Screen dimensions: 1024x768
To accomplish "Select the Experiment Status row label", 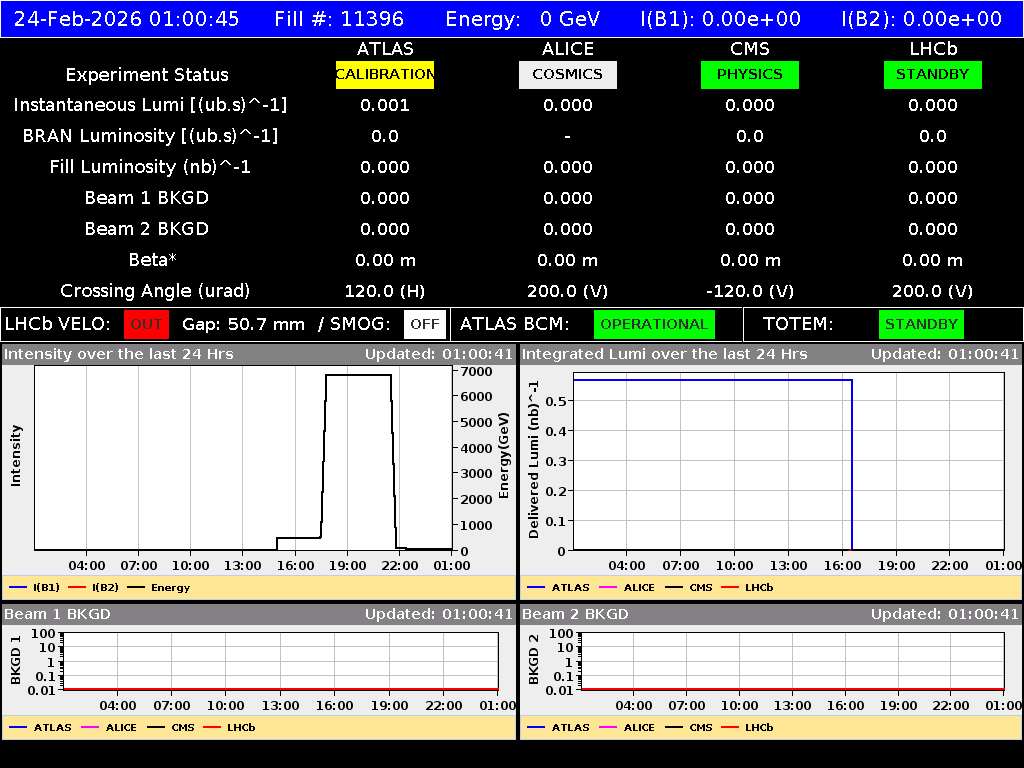I will (146, 74).
